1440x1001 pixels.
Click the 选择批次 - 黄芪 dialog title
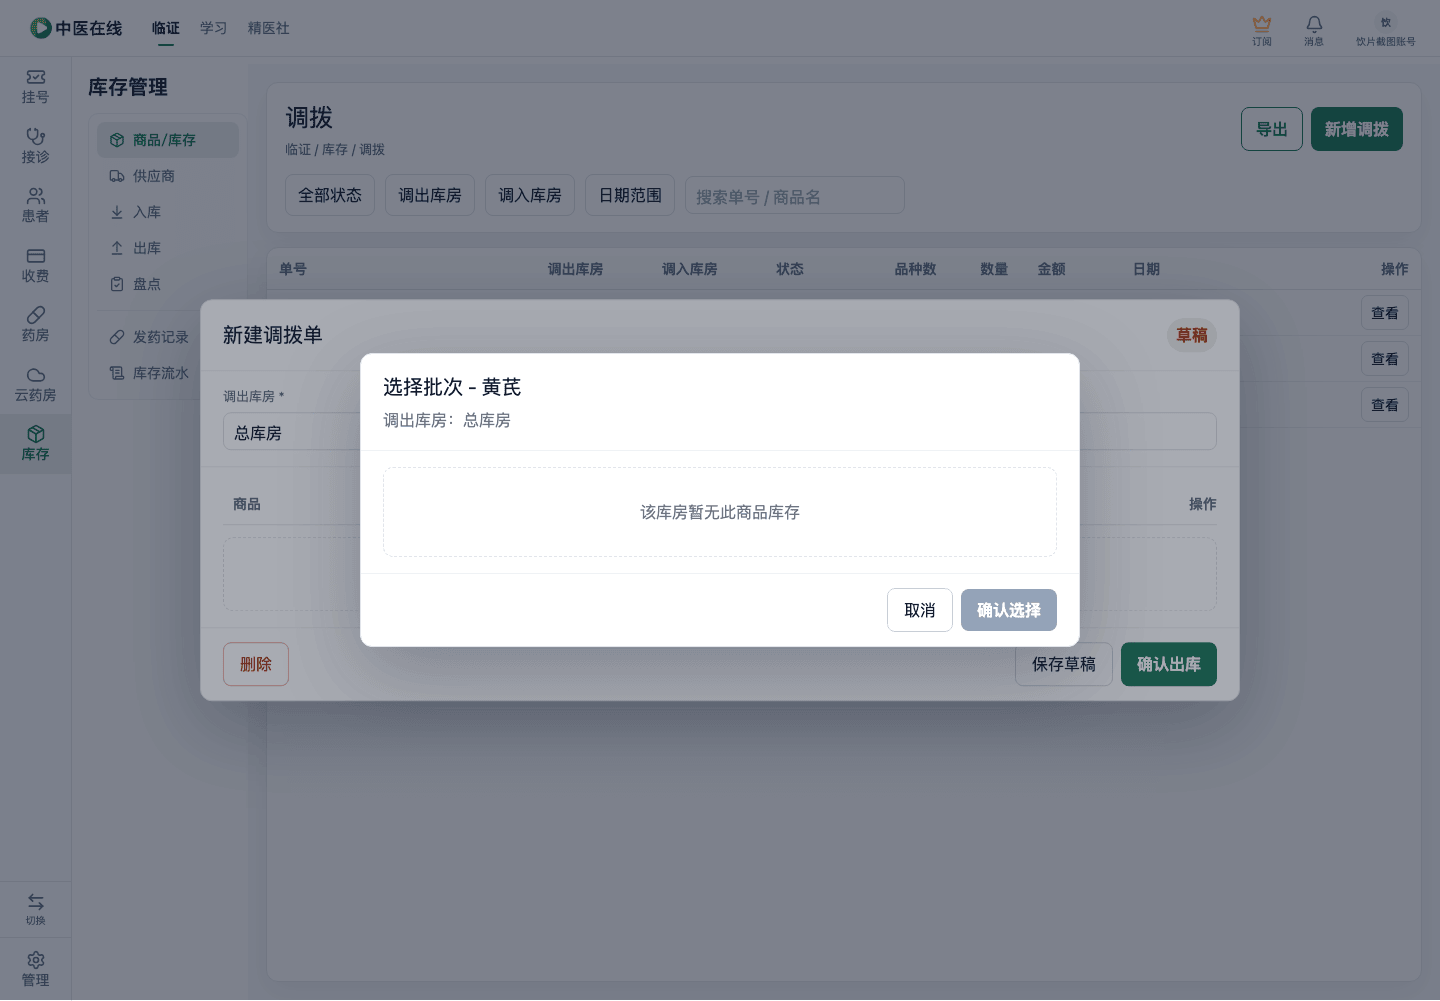pos(452,387)
